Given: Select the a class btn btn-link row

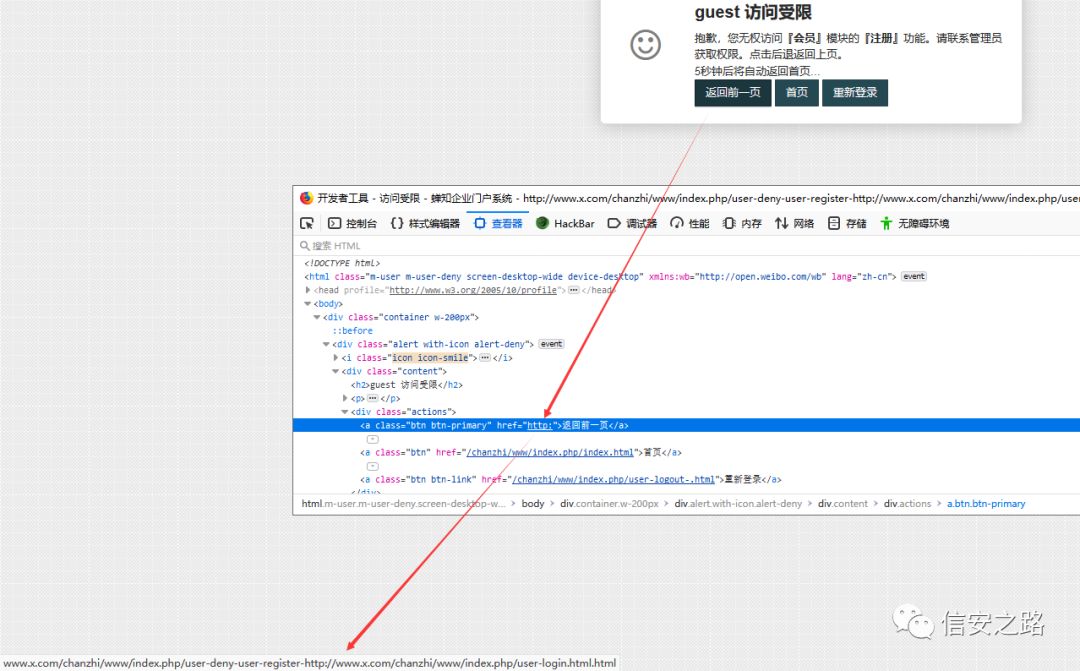Looking at the screenshot, I should (x=570, y=479).
